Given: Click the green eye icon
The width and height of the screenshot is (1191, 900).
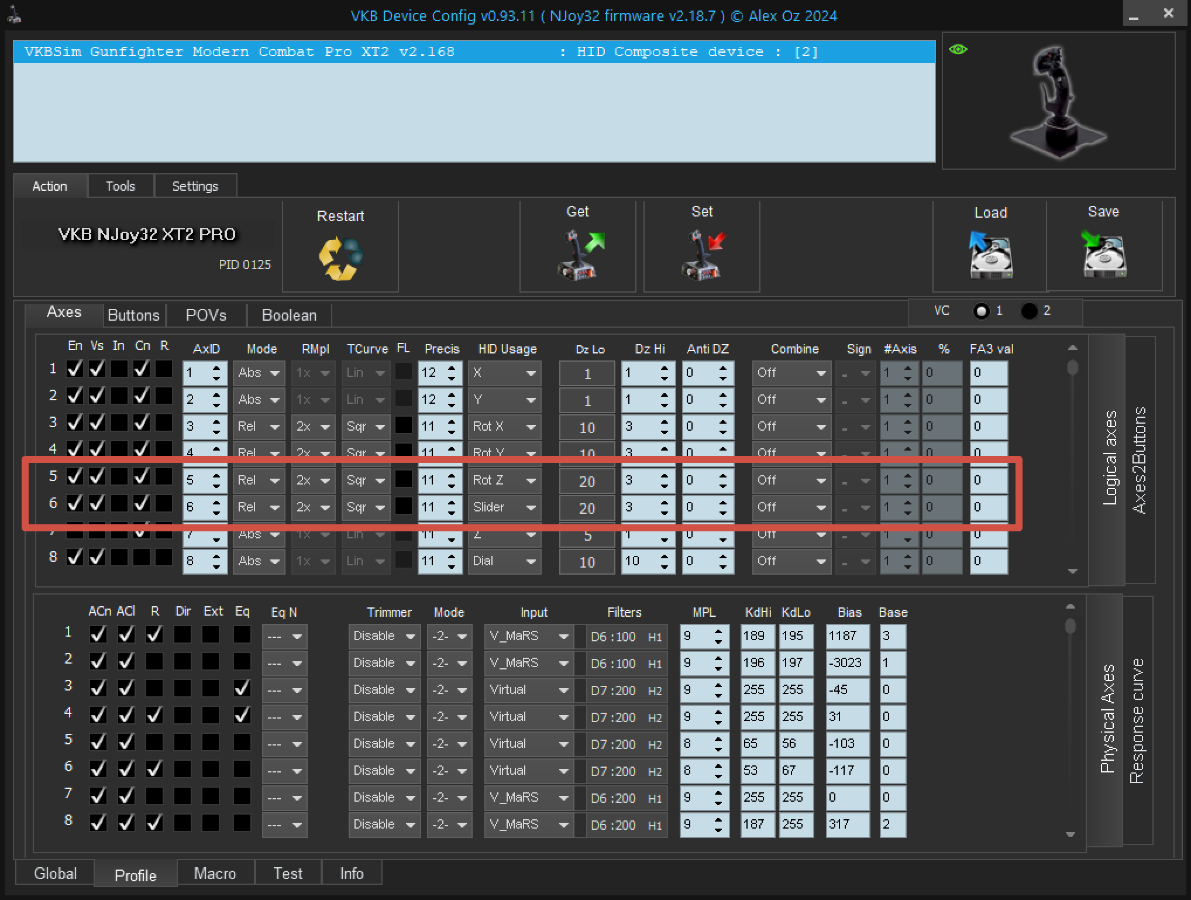Looking at the screenshot, I should [958, 49].
